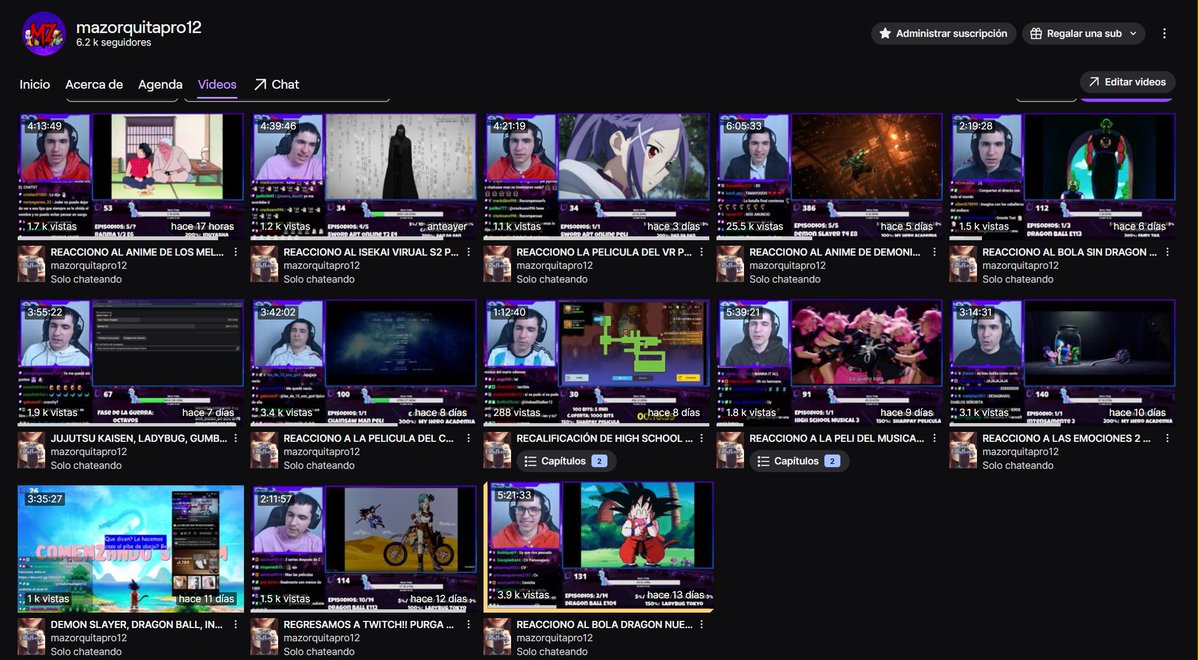This screenshot has width=1200, height=660.
Task: Play the 5:39:21 video thumbnail
Action: (x=830, y=362)
